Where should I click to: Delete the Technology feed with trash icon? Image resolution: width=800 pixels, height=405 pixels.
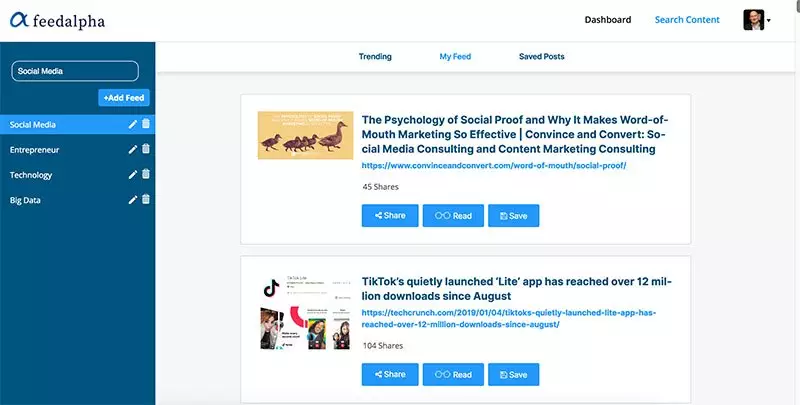(146, 174)
